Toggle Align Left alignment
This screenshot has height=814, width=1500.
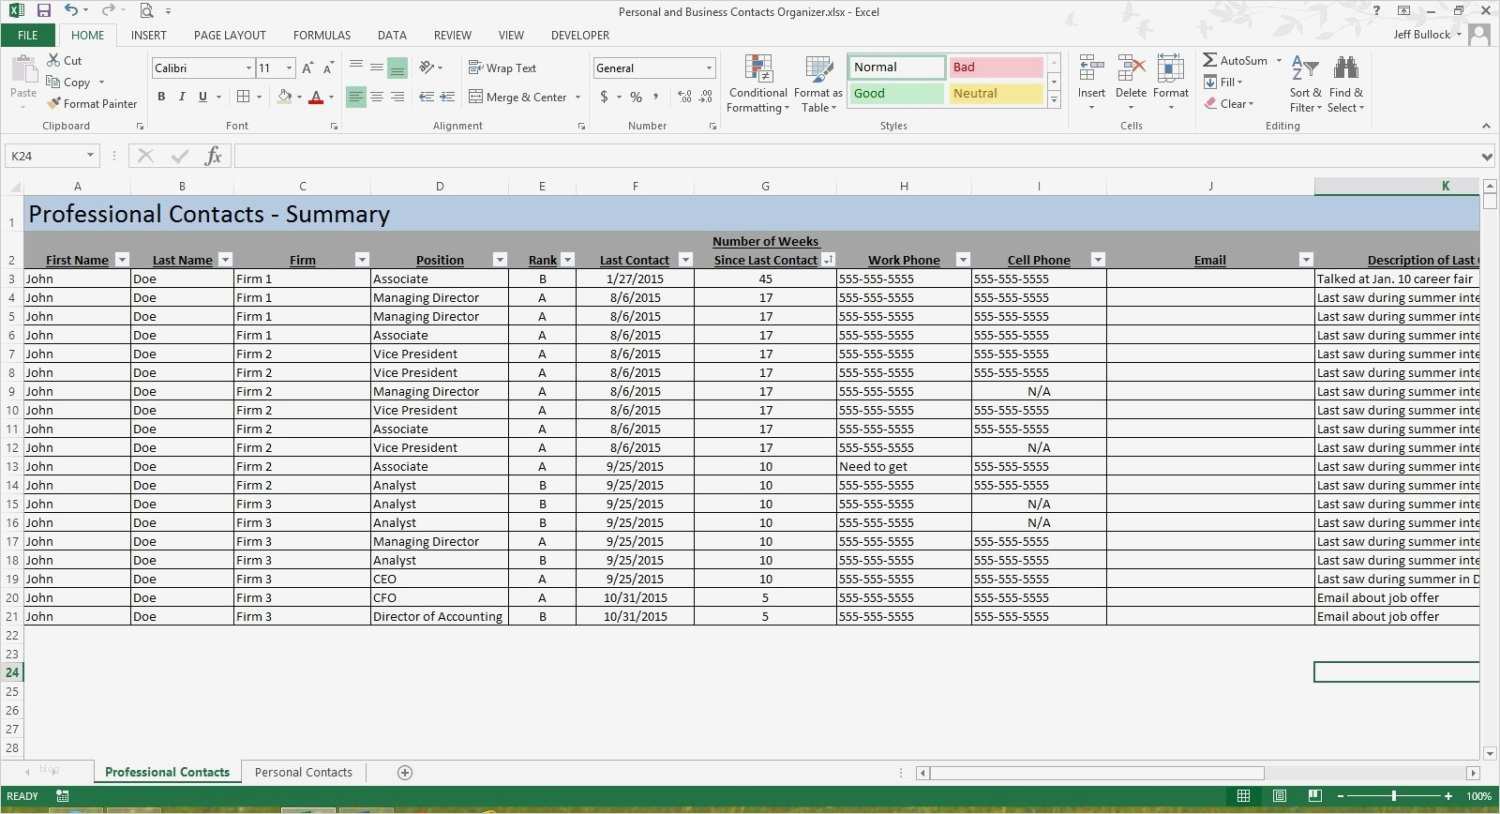[x=356, y=97]
